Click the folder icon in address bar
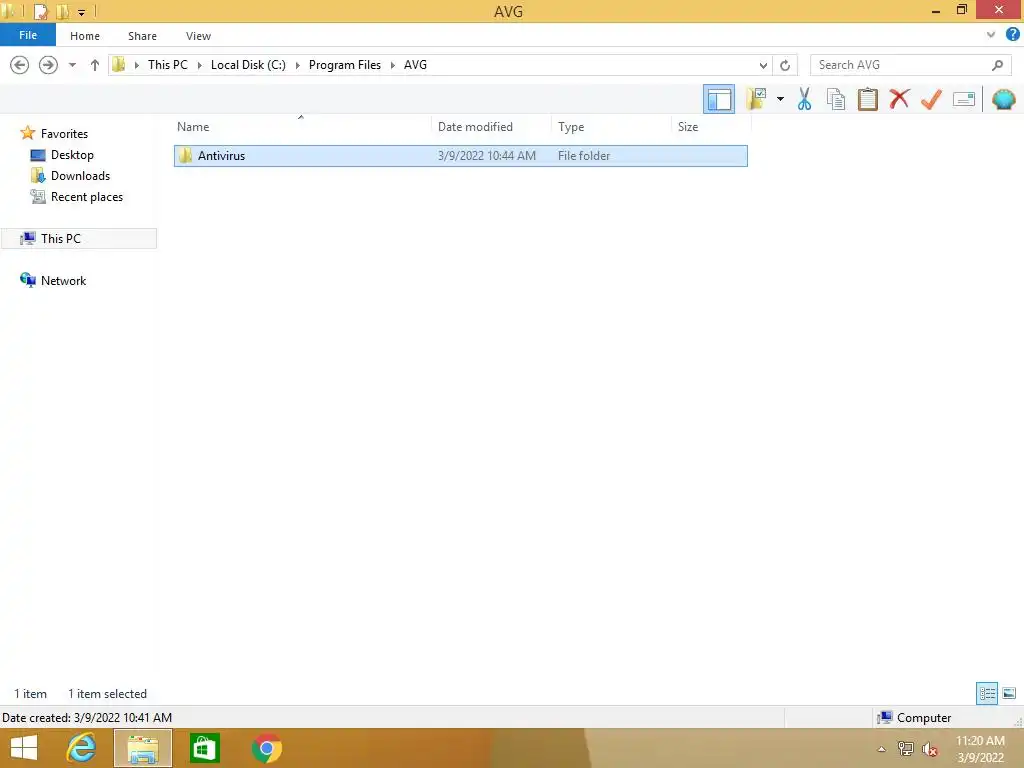 click(x=119, y=65)
